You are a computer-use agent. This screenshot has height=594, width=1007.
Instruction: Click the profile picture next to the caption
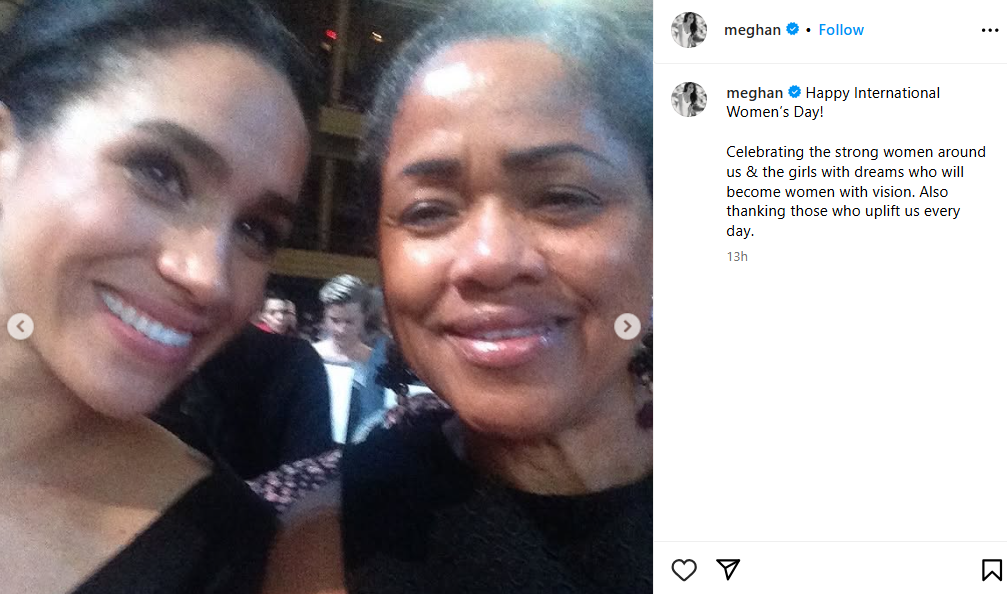[689, 99]
